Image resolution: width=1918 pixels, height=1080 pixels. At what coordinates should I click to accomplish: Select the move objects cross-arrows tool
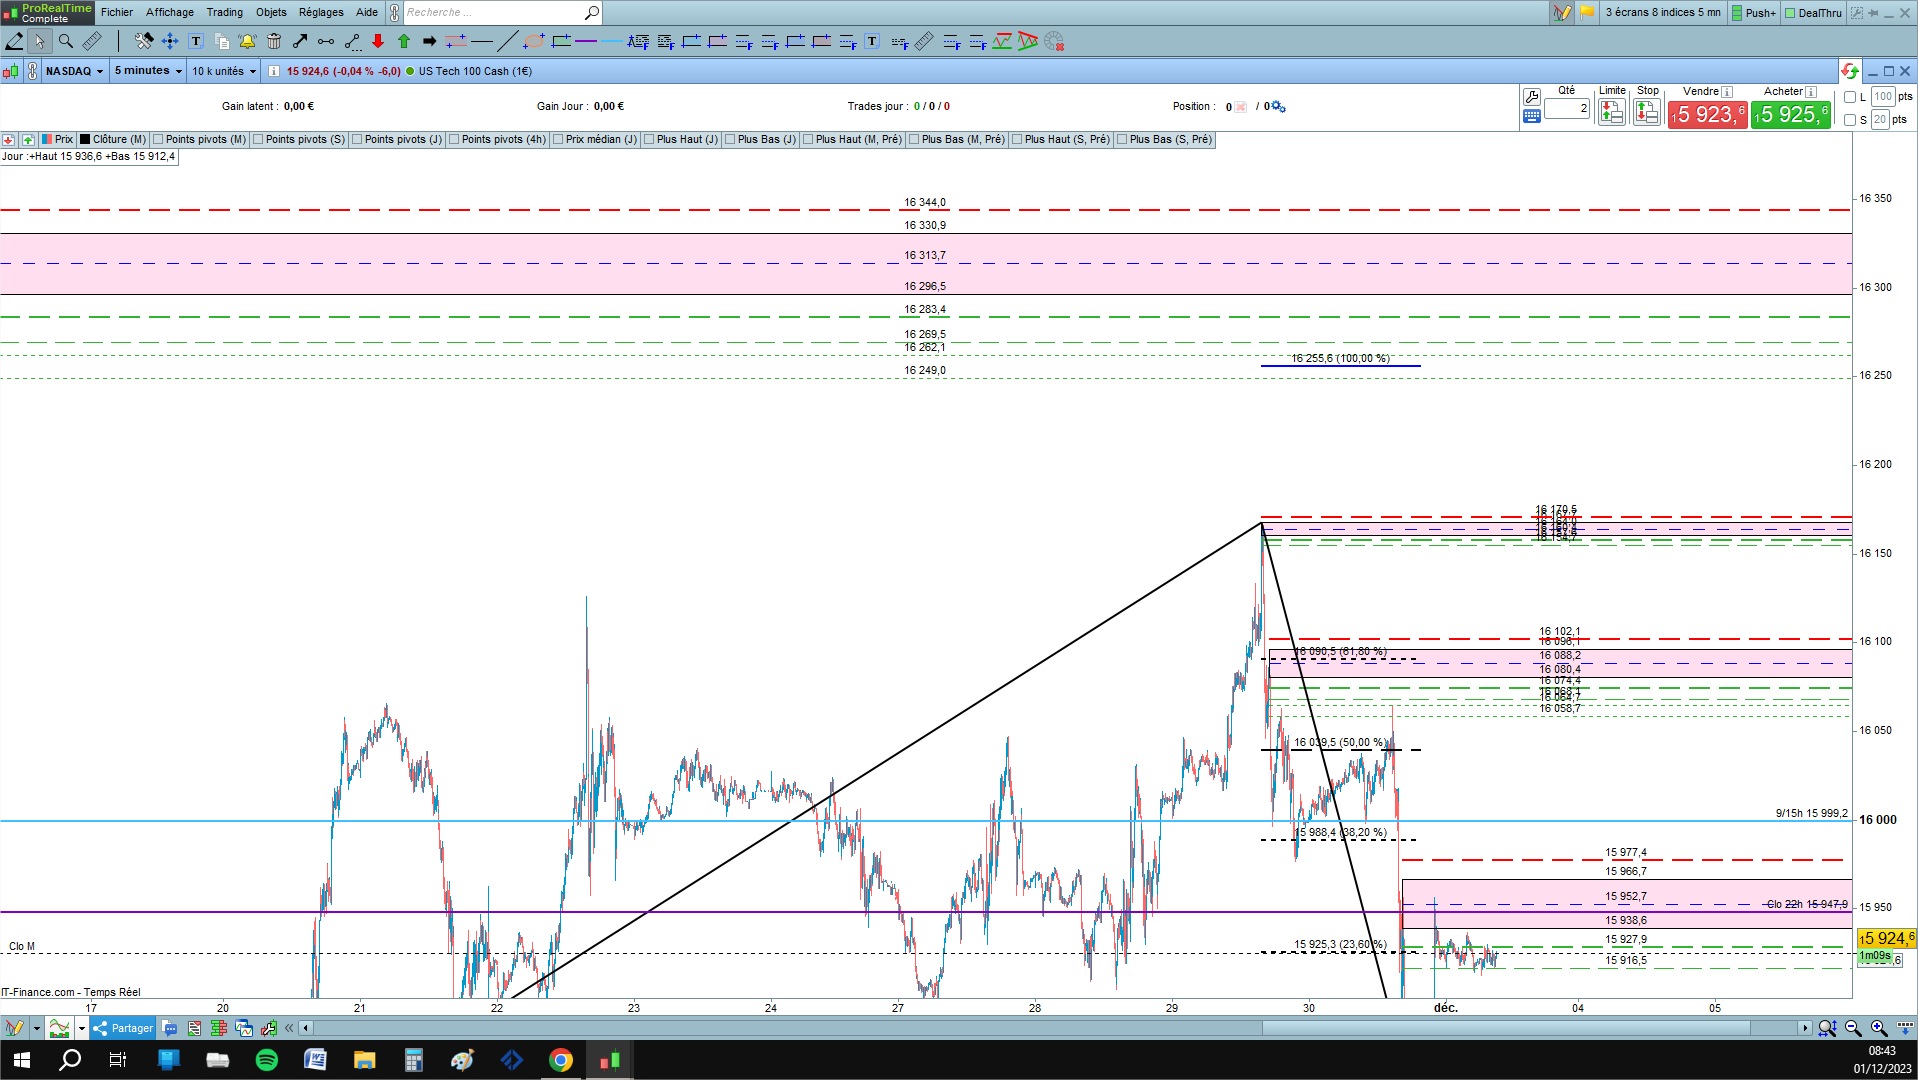170,41
